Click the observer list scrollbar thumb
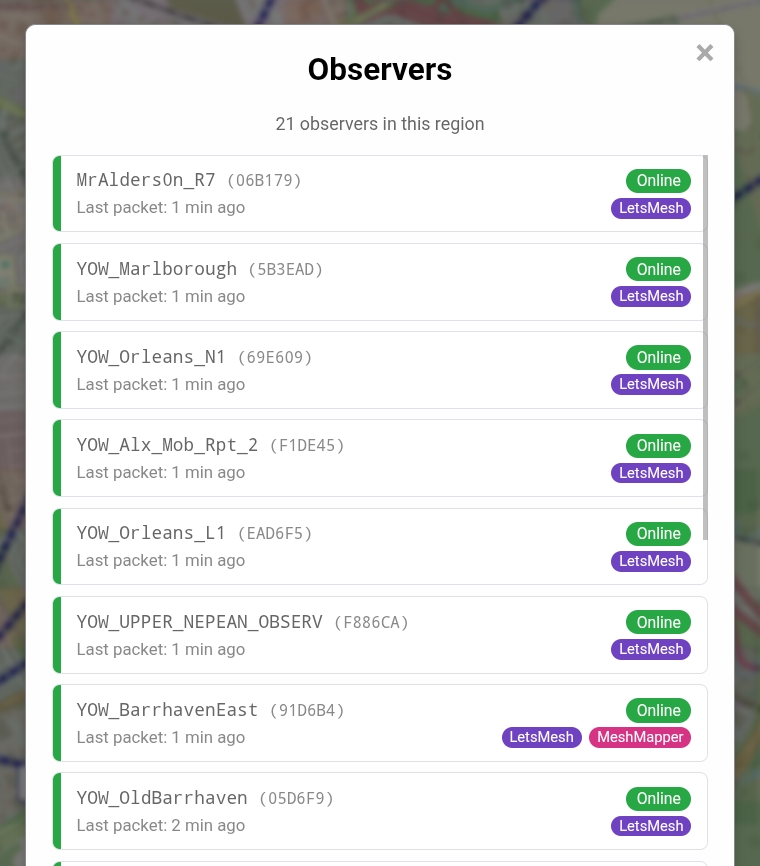The height and width of the screenshot is (866, 760). tap(706, 345)
